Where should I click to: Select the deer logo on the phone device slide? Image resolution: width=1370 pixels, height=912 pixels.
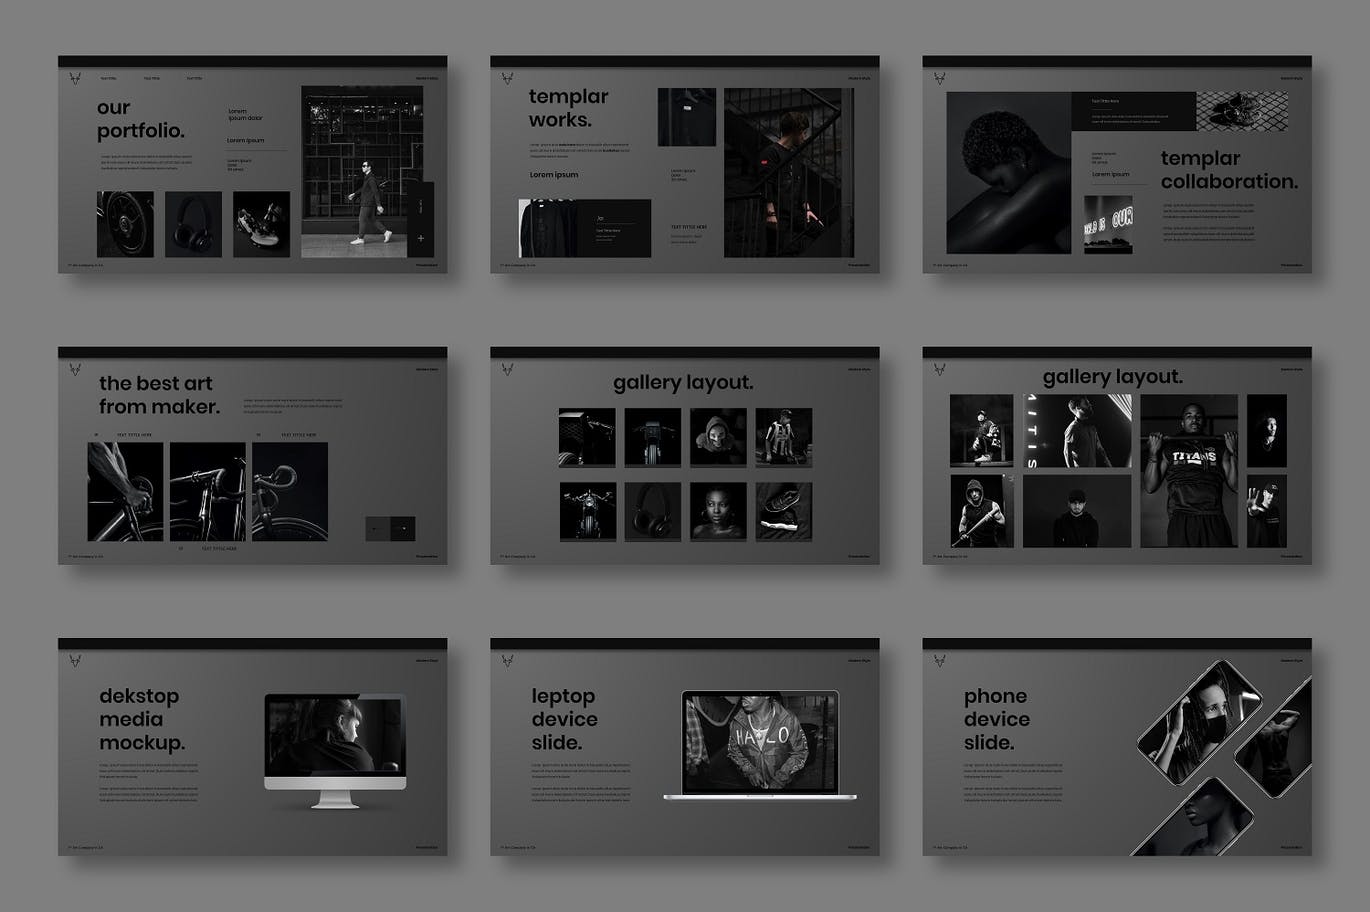939,661
